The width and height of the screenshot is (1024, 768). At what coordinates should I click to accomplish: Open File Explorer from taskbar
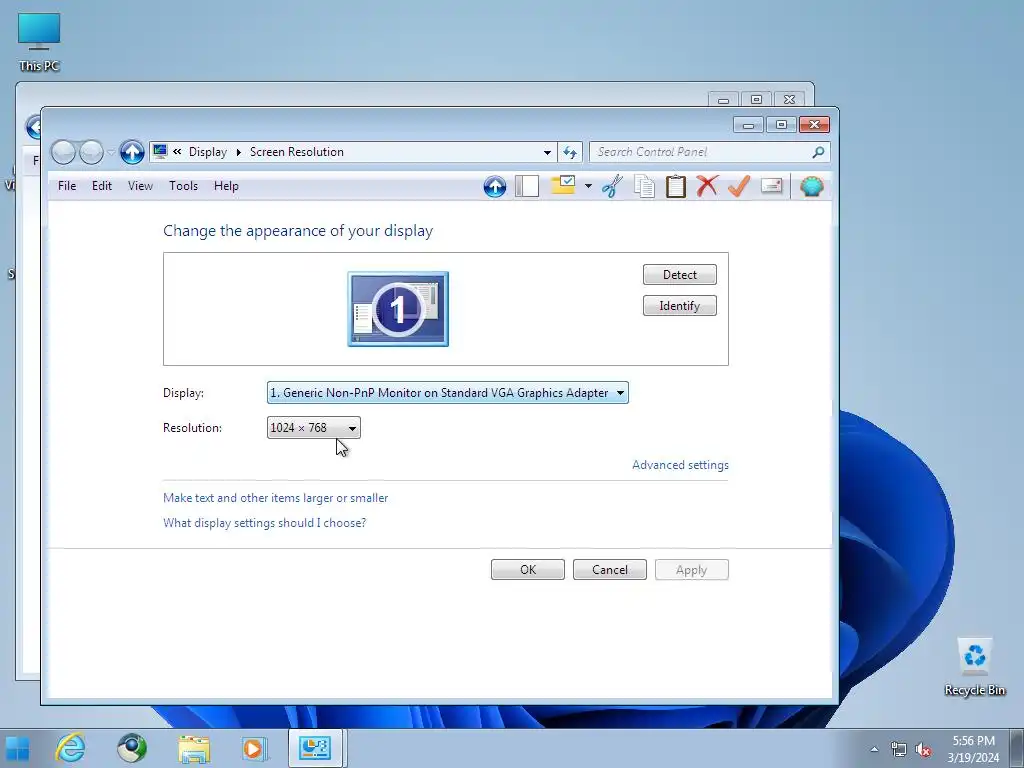tap(194, 748)
